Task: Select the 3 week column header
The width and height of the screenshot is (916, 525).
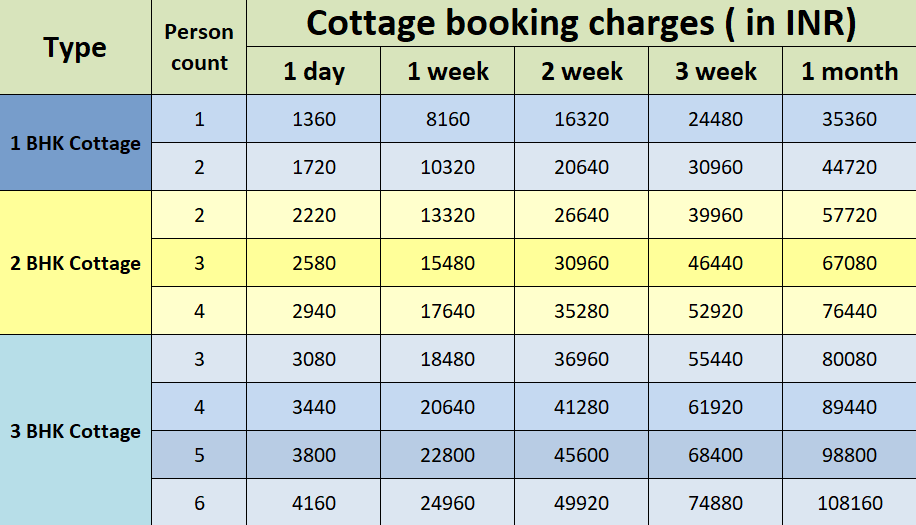Action: (x=715, y=72)
